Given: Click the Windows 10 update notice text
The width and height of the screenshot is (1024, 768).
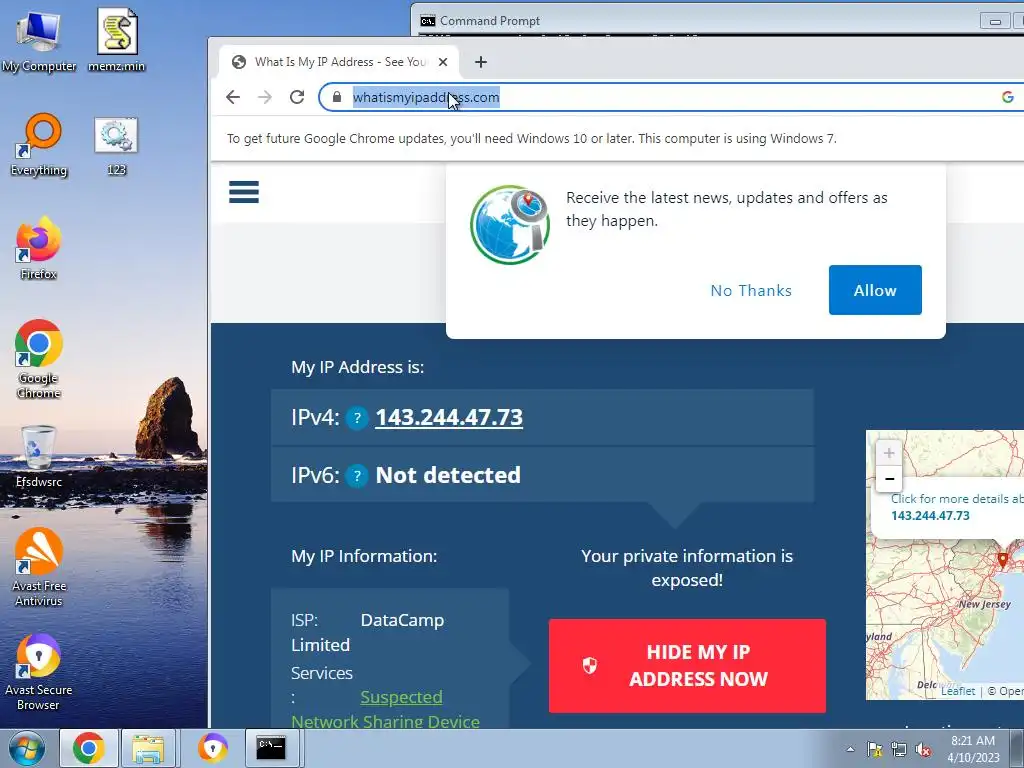Looking at the screenshot, I should coord(532,138).
